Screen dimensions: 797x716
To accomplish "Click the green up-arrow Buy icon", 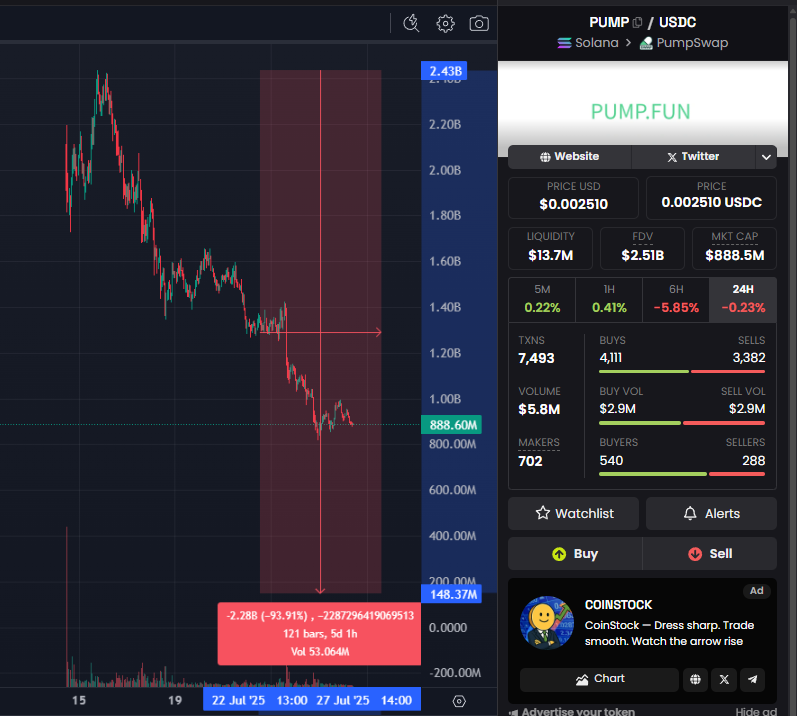I will [559, 554].
